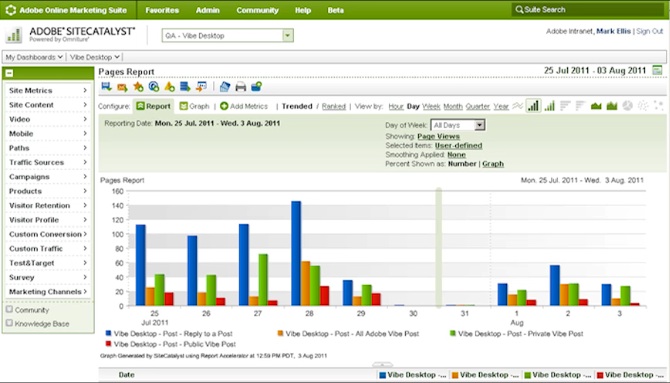Click the add alert triangle icon
This screenshot has height=383, width=670.
coord(170,87)
